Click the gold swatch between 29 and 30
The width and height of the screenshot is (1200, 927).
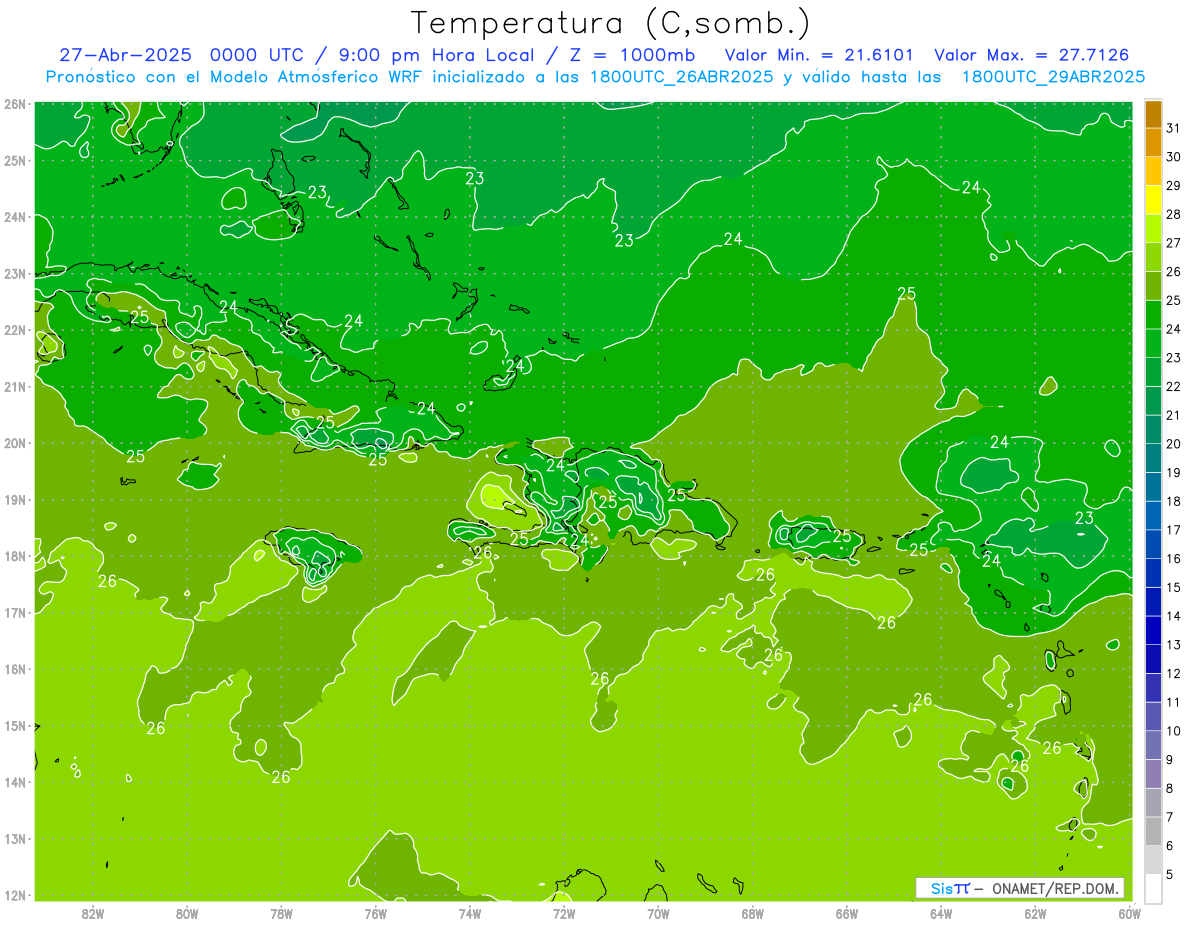(x=1153, y=172)
